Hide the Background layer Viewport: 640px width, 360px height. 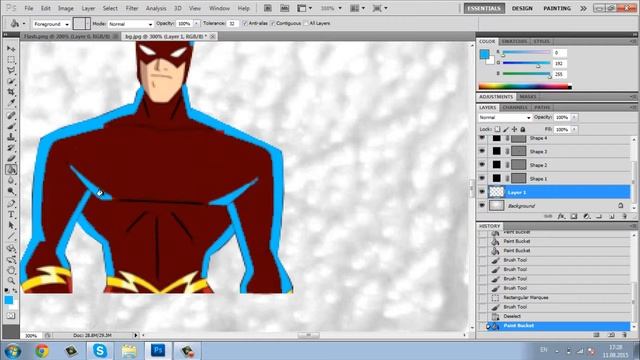pyautogui.click(x=482, y=206)
